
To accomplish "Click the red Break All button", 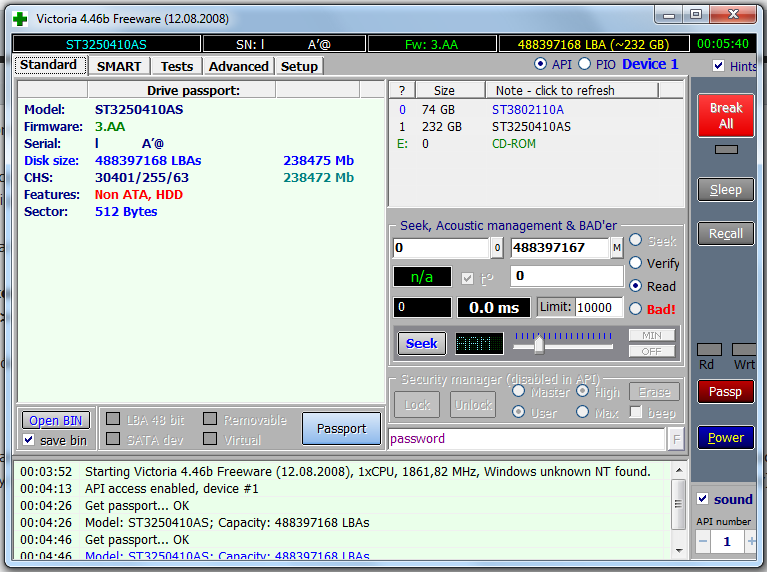I will (726, 115).
